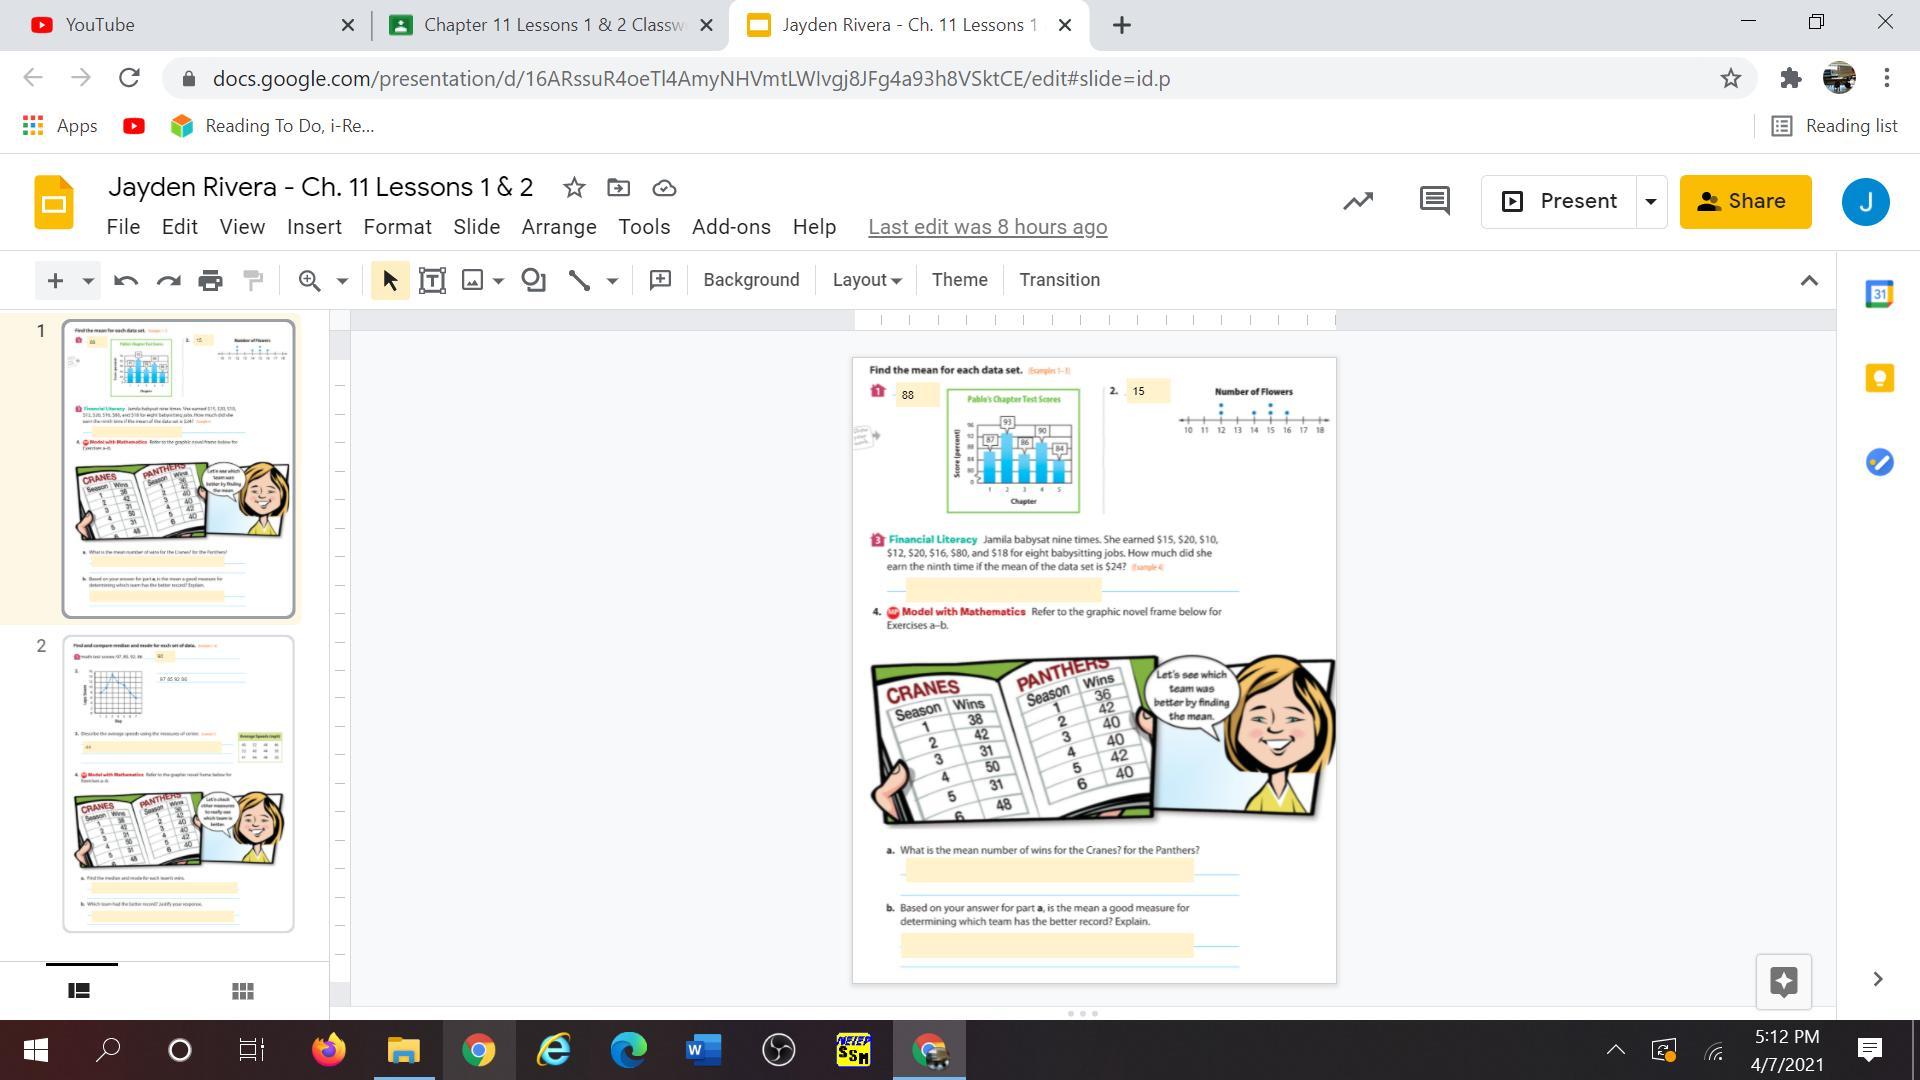1920x1080 pixels.
Task: Click the Insert image icon
Action: click(x=472, y=281)
